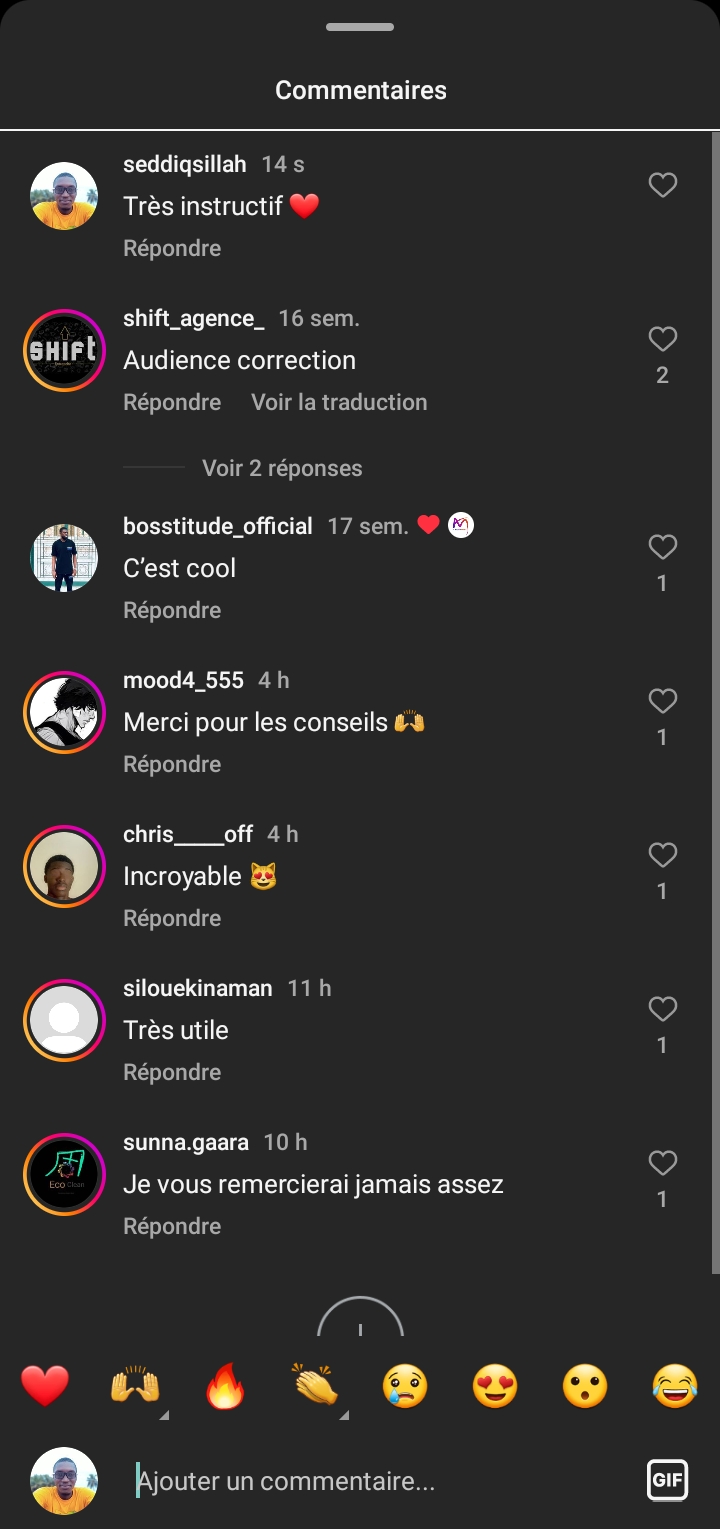Insert the fire quick emoji

225,1386
